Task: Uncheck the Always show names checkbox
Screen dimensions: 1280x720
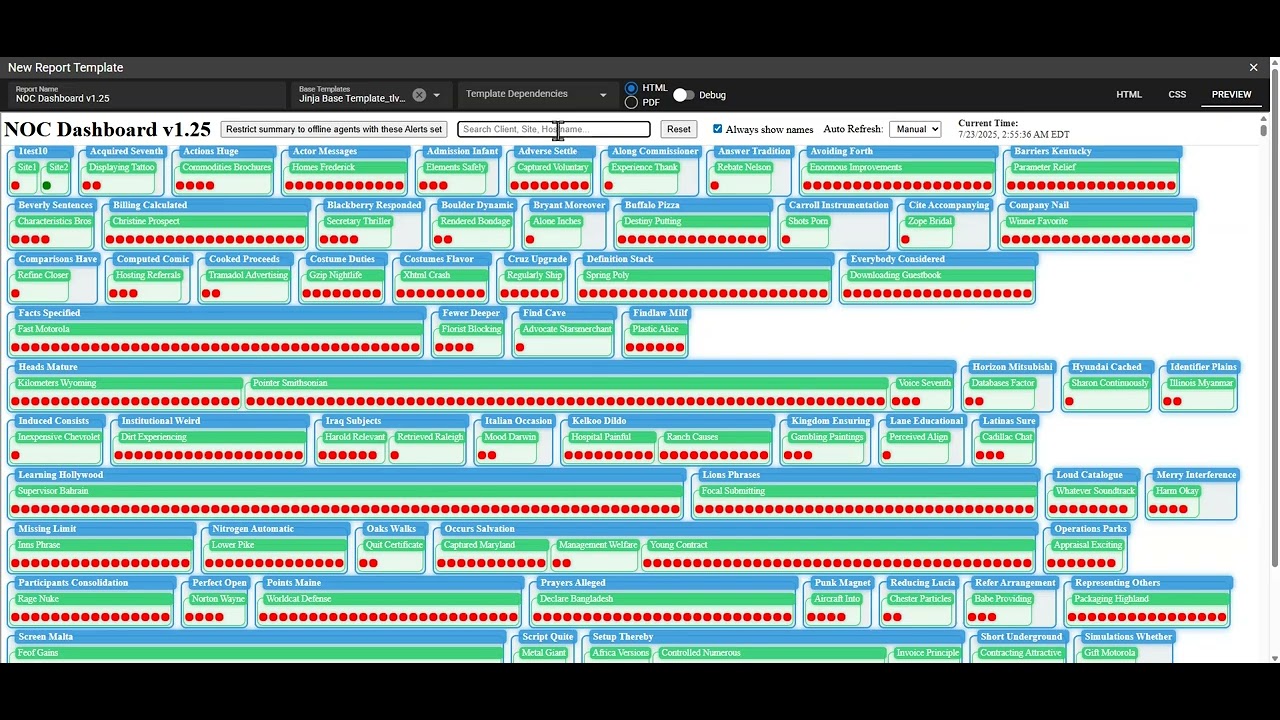Action: coord(717,129)
